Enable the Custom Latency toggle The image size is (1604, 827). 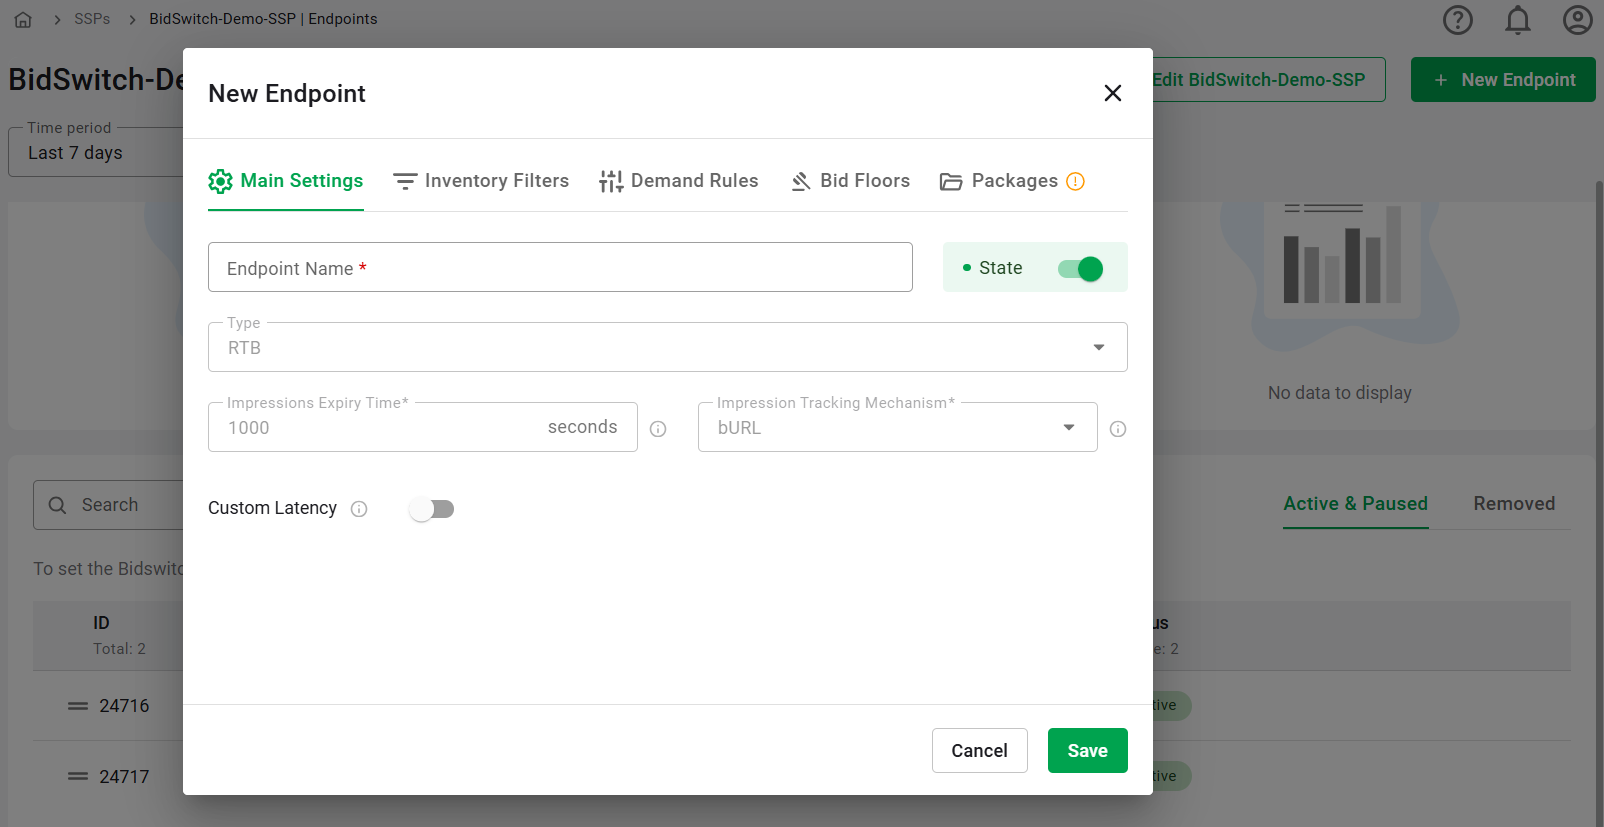coord(432,509)
